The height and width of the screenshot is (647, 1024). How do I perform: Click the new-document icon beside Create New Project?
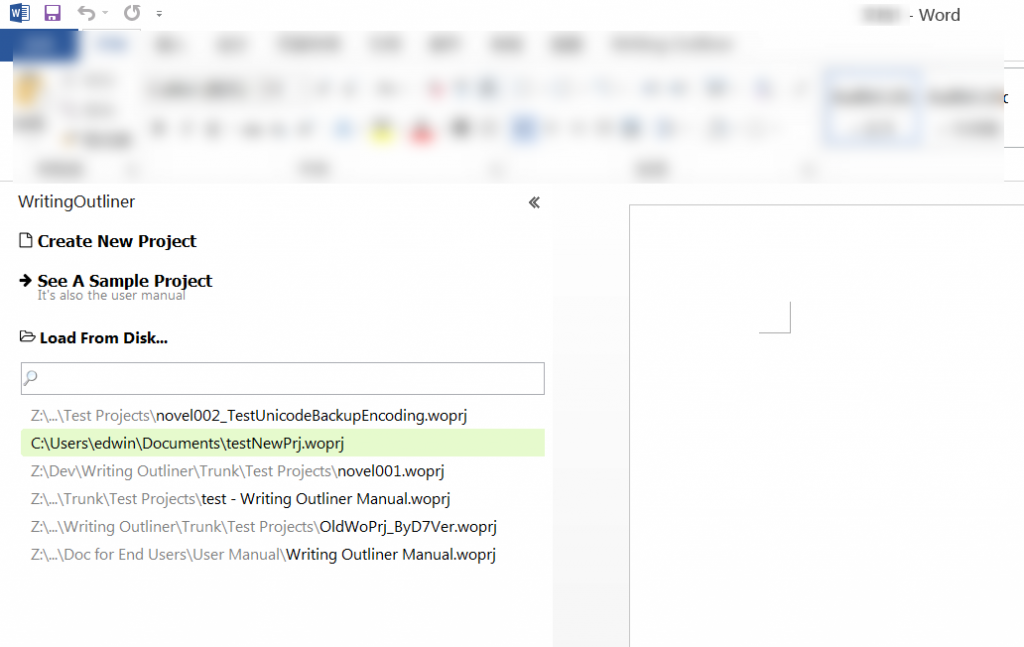[x=24, y=240]
